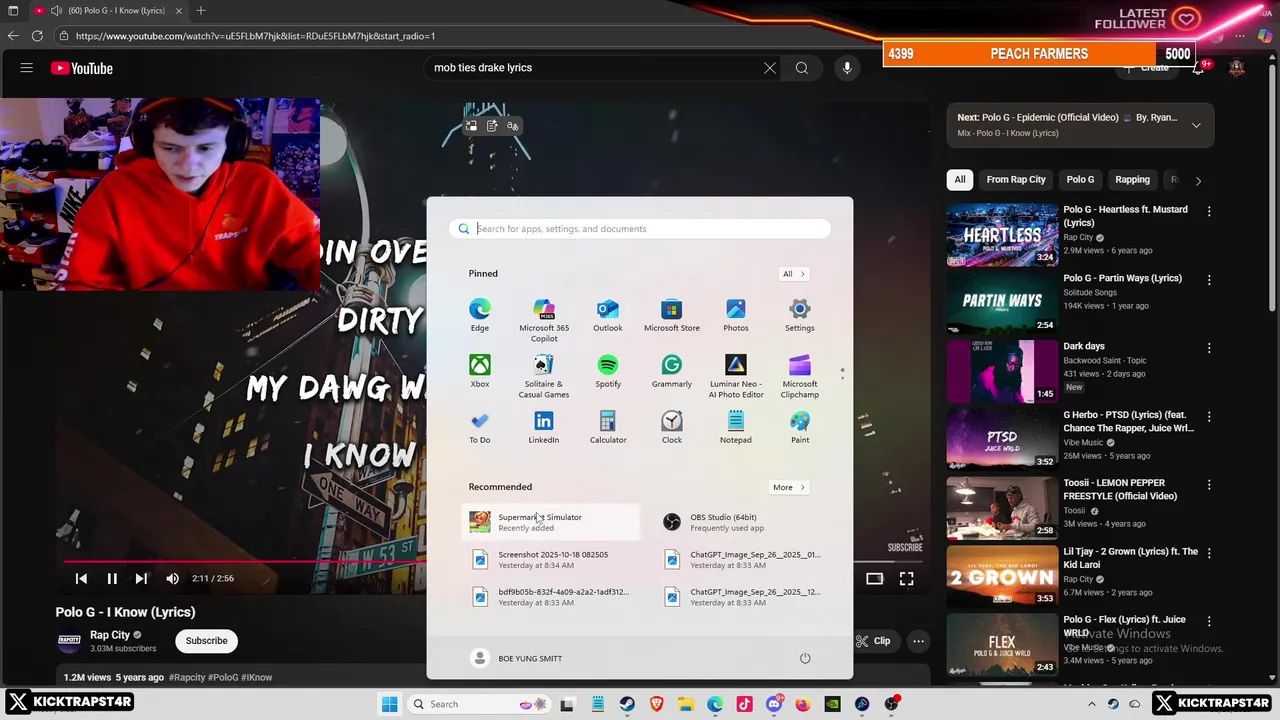Open the Paint app

(x=800, y=427)
